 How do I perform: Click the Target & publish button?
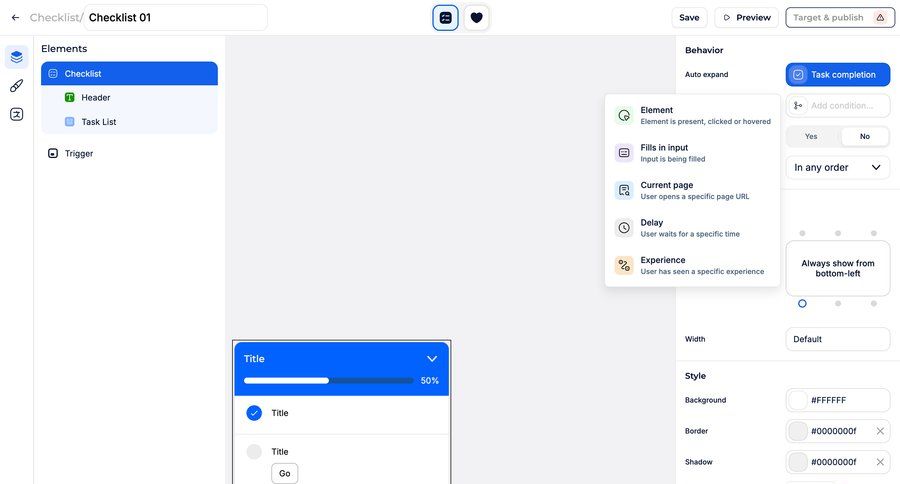click(x=839, y=18)
